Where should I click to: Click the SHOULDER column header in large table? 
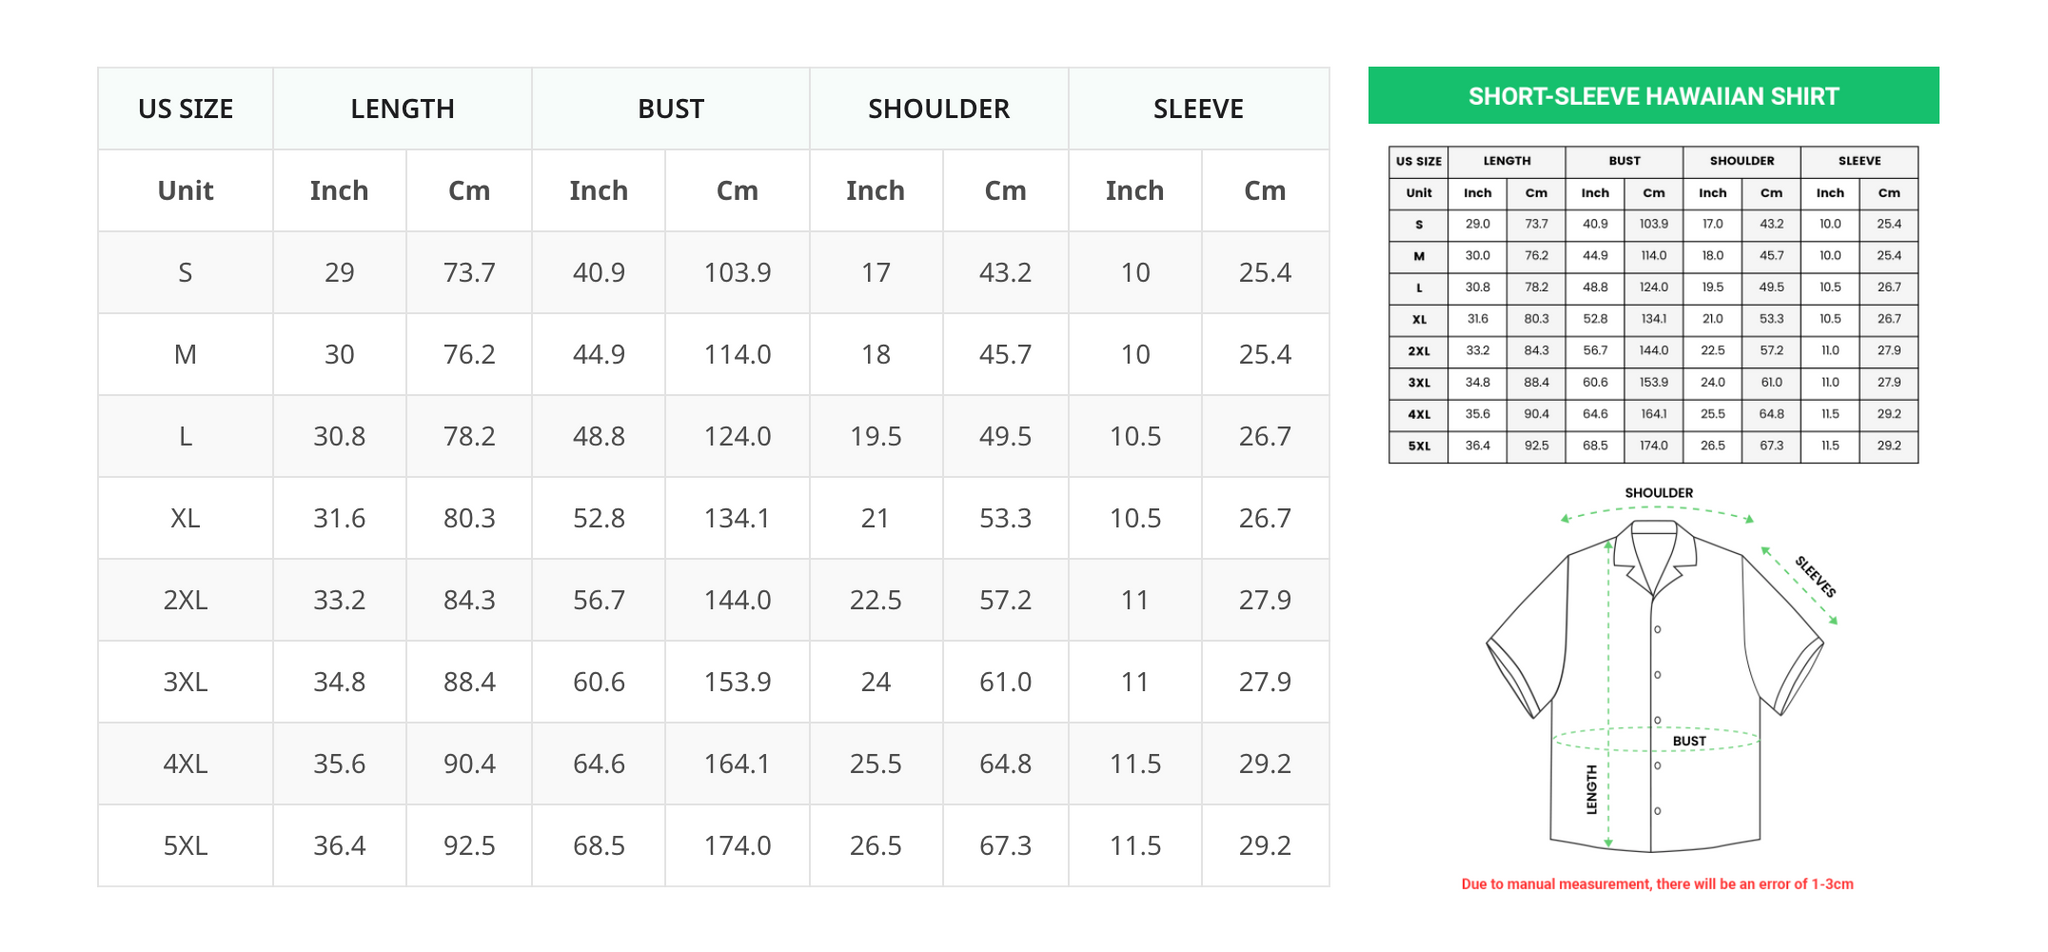939,109
